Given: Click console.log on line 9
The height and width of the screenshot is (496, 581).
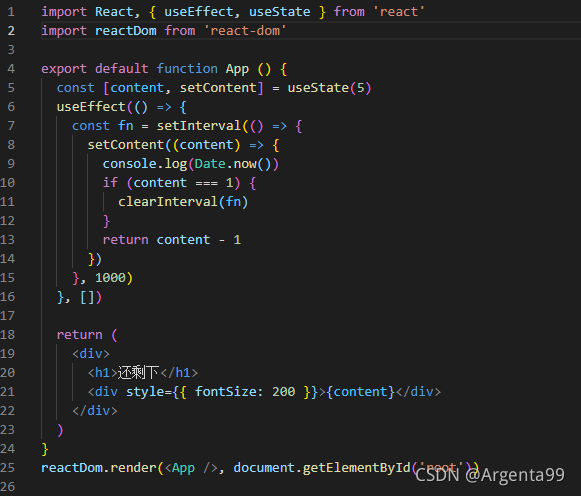Looking at the screenshot, I should [145, 164].
